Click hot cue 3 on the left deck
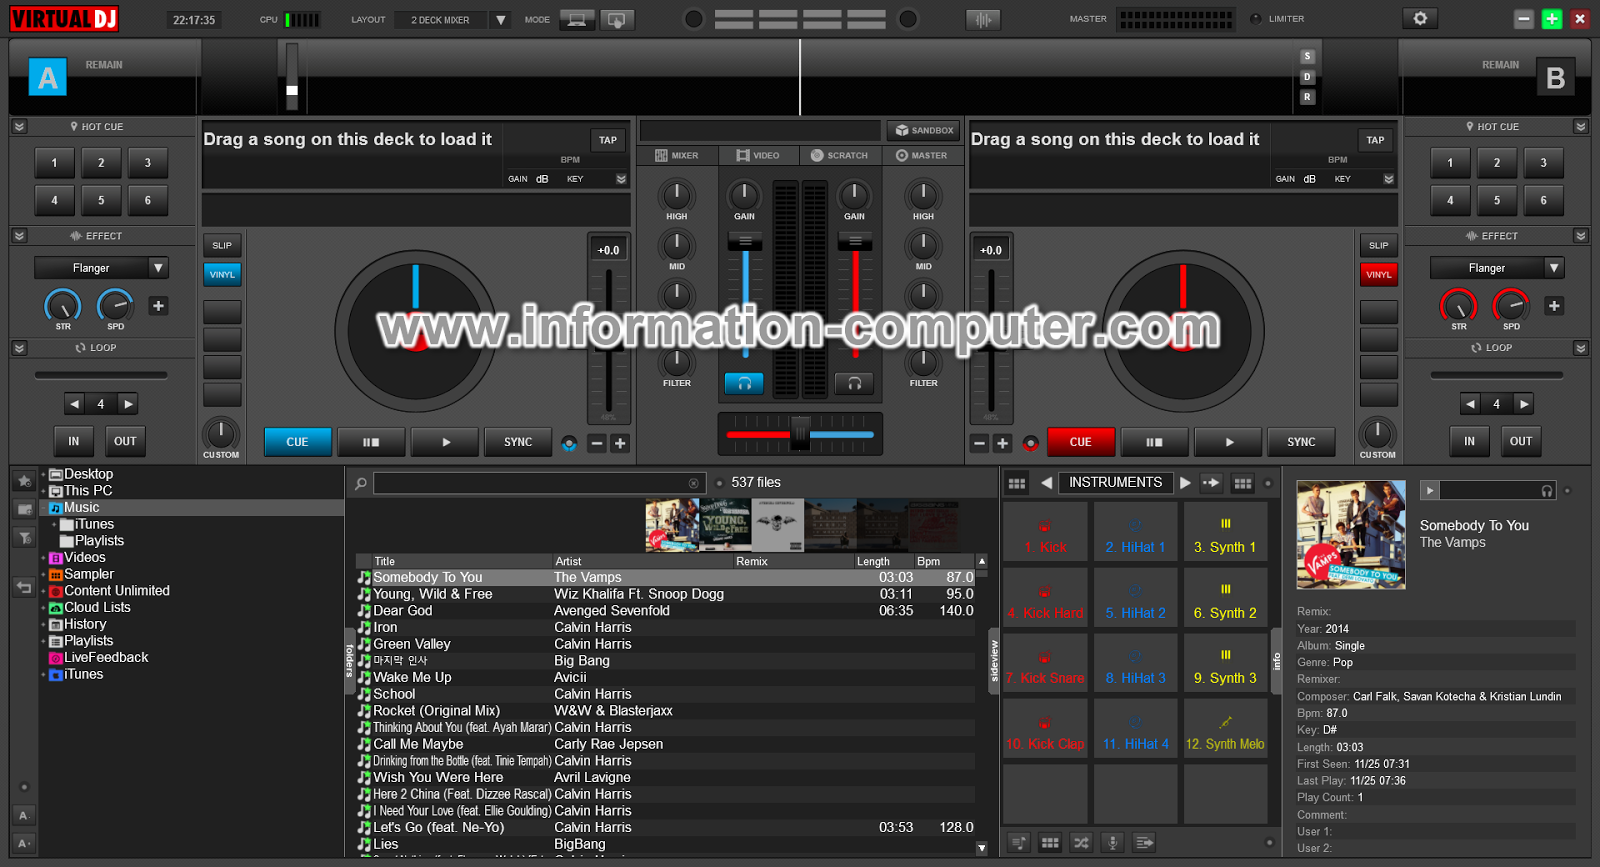 [x=148, y=163]
